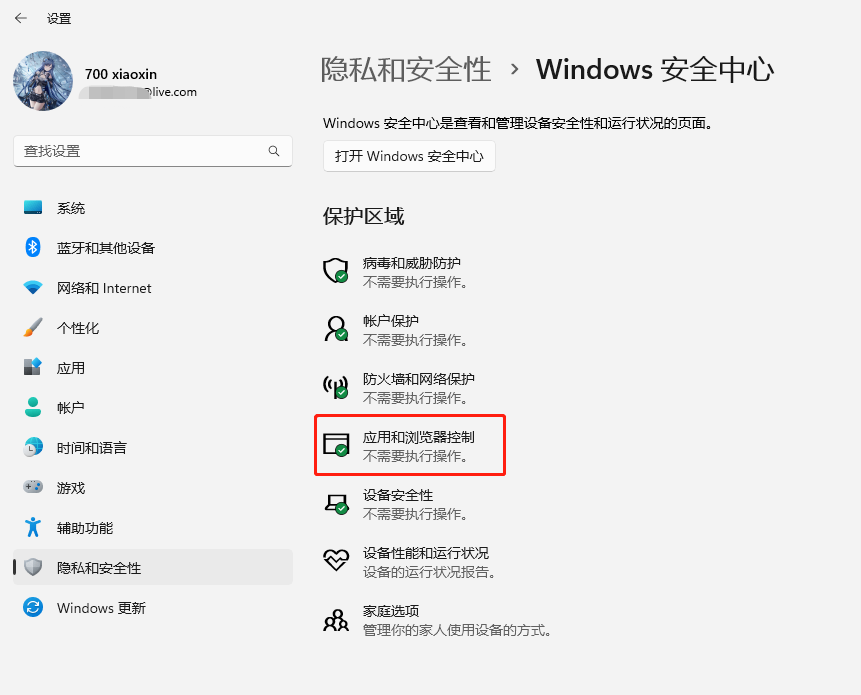The image size is (861, 695).
Task: Select 帐户 text in the sidebar
Action: tap(71, 408)
